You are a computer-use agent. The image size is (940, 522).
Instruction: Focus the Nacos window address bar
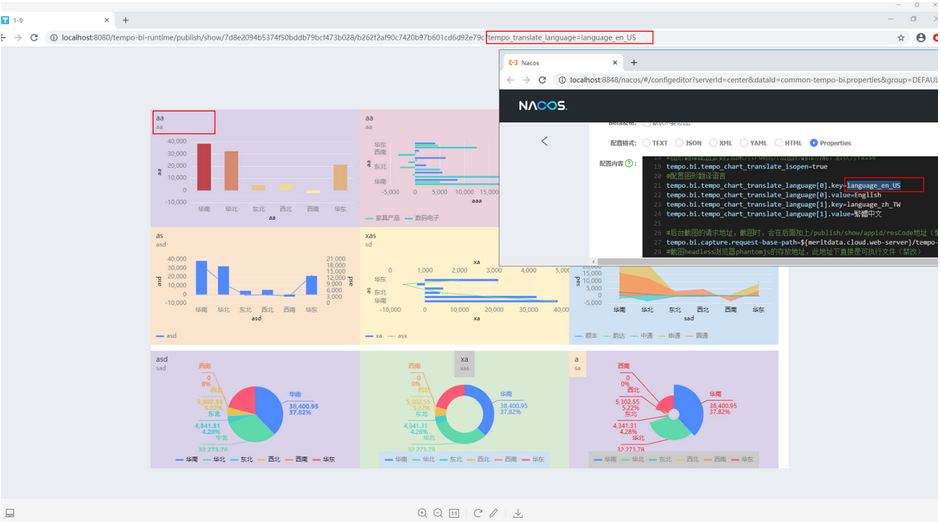click(x=746, y=80)
